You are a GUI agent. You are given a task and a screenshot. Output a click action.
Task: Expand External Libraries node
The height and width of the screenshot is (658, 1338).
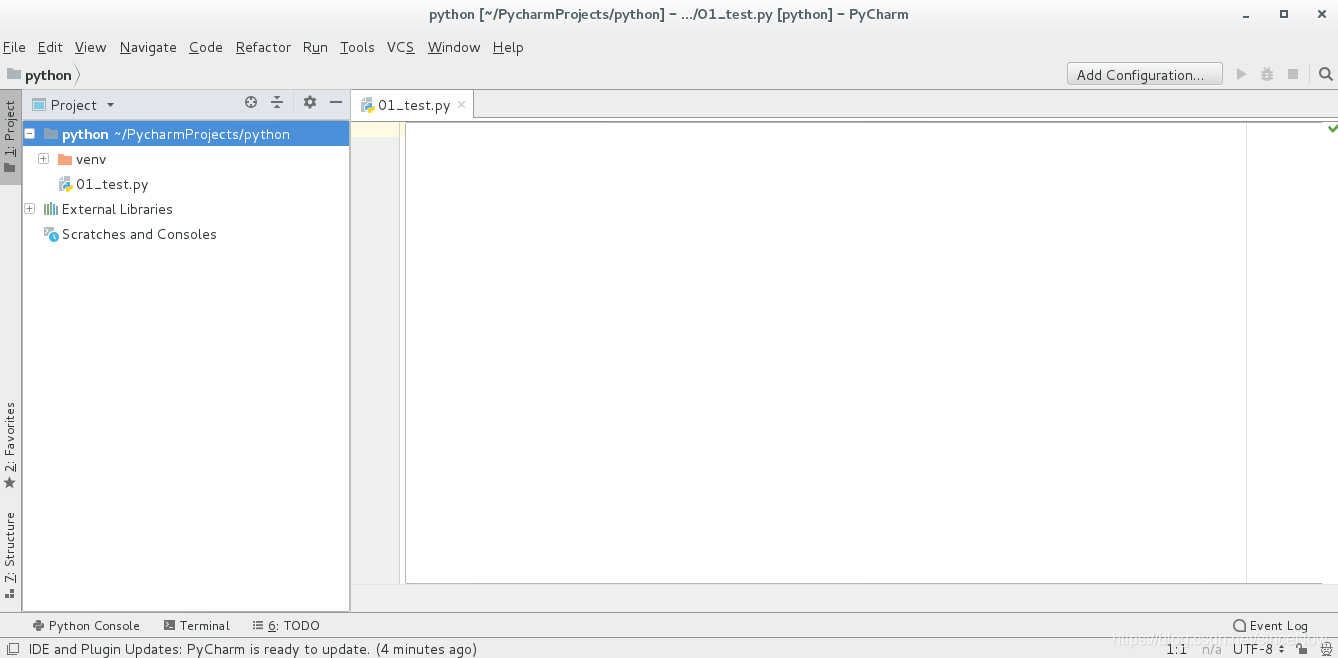pyautogui.click(x=30, y=209)
